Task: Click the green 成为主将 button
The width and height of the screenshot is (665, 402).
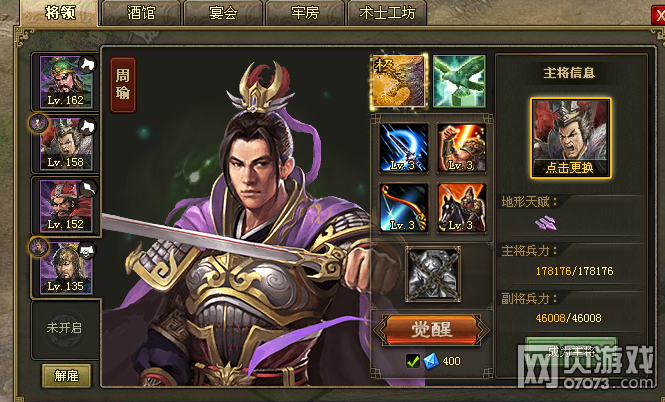Action: pyautogui.click(x=570, y=351)
